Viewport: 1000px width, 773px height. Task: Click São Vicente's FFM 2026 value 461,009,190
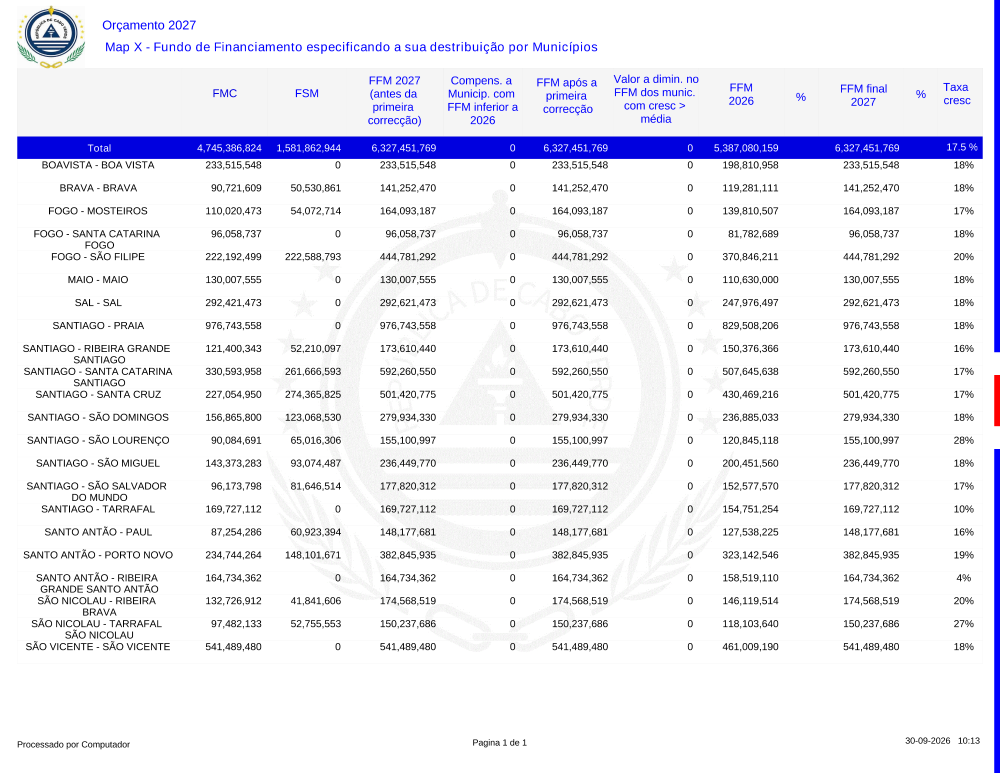coord(751,647)
